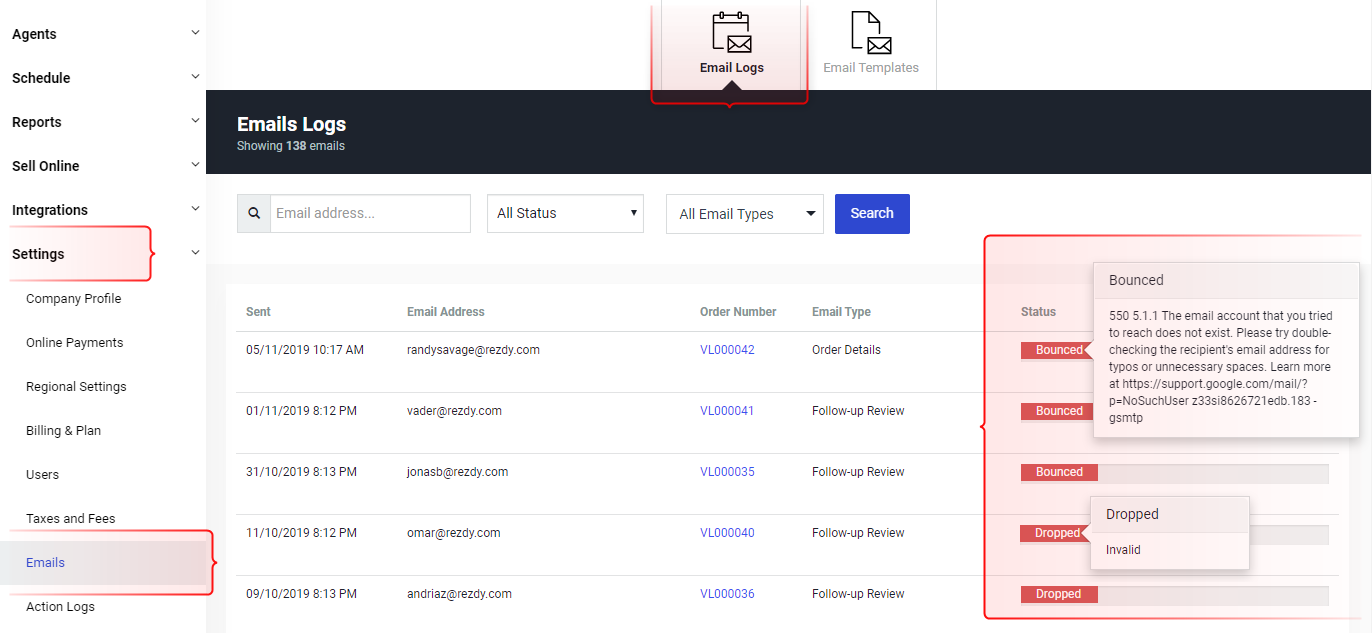Open order VL000040 link
This screenshot has width=1372, height=633.
727,533
